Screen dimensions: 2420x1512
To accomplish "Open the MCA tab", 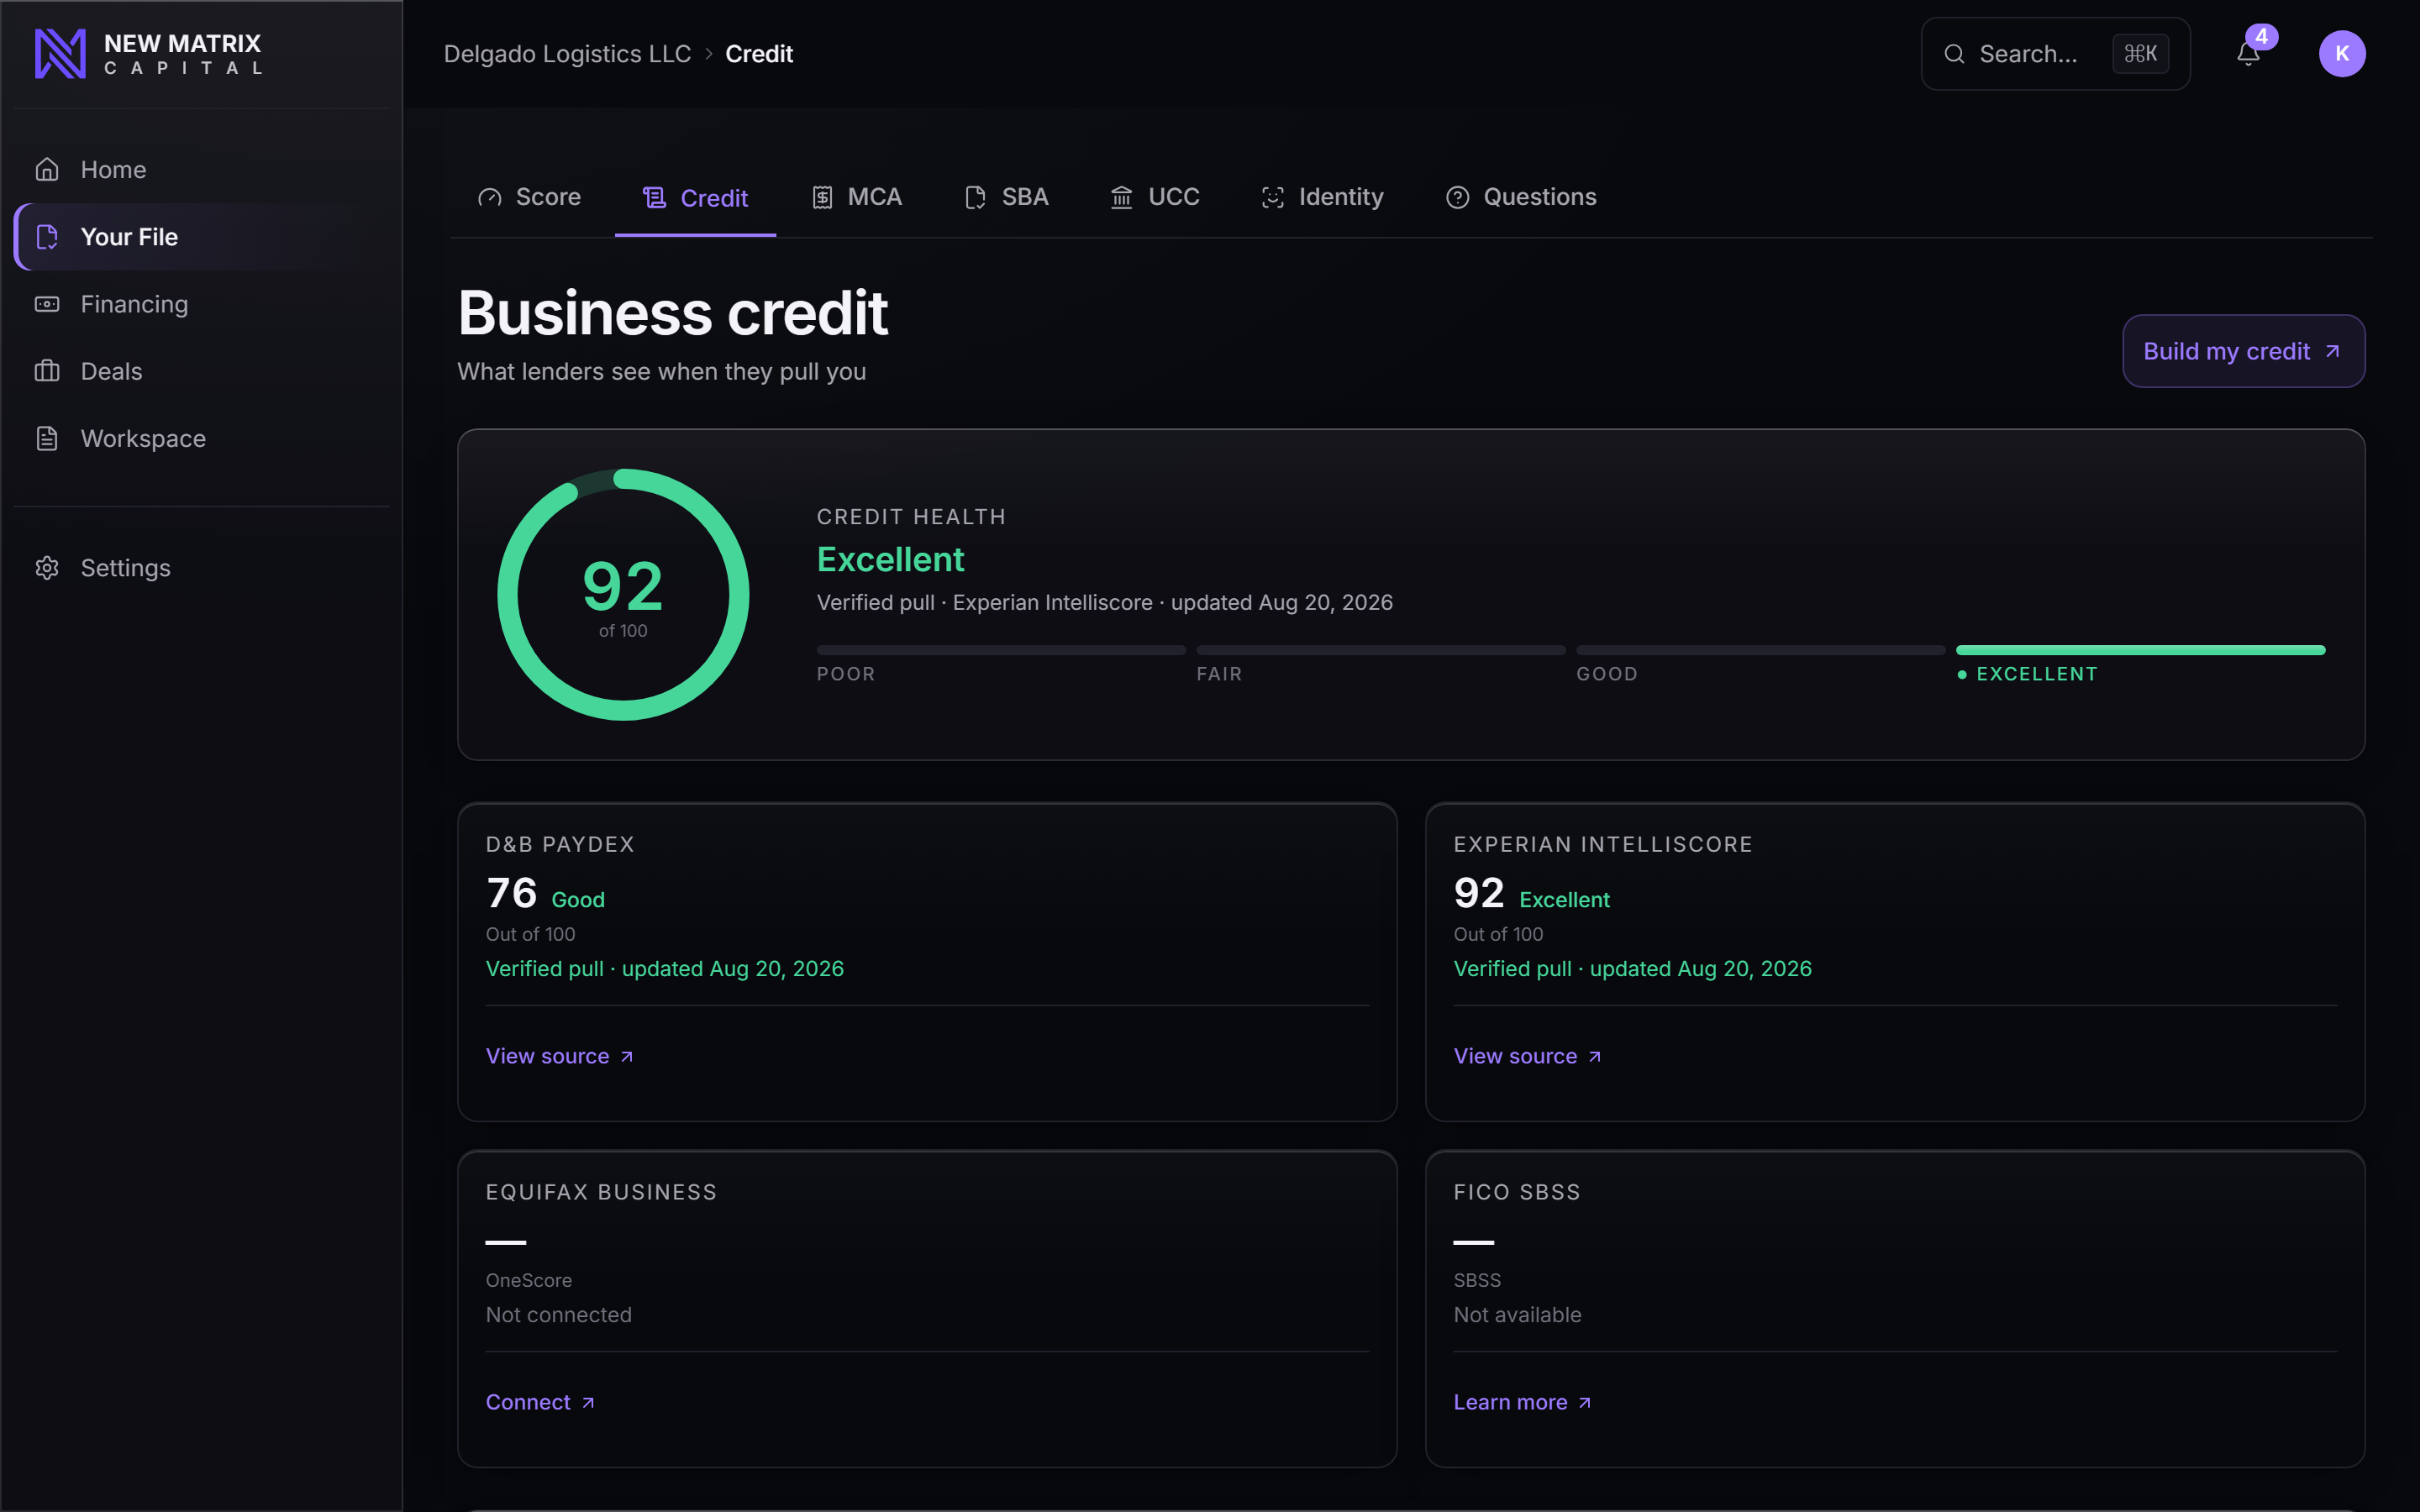I will [857, 198].
